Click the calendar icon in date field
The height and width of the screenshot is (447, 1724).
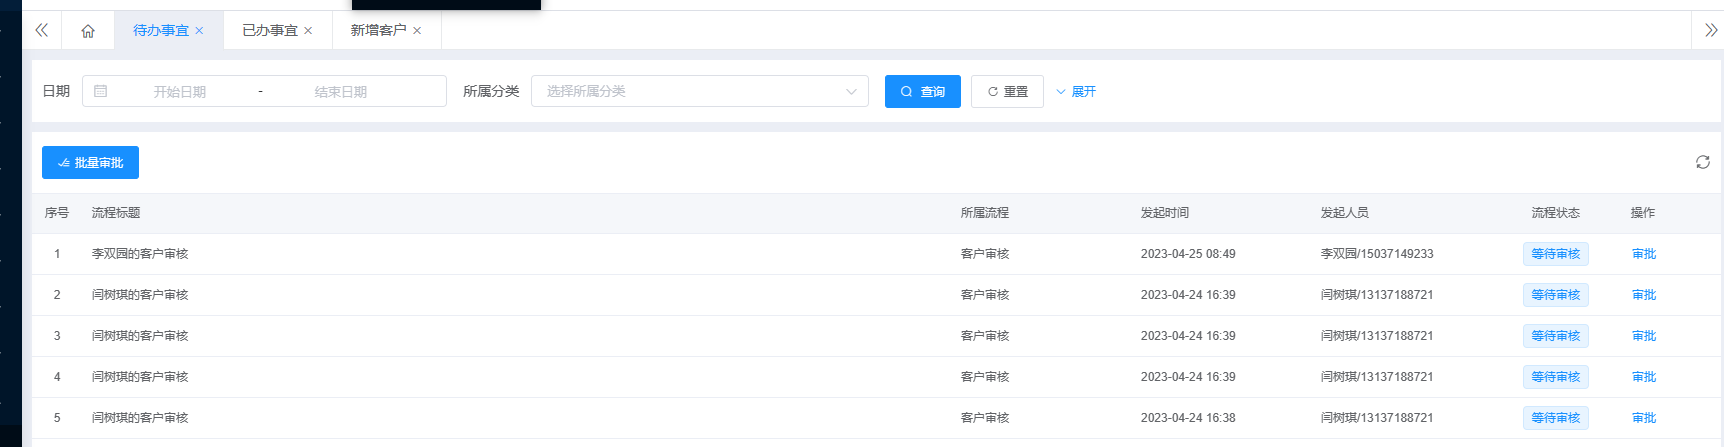[101, 91]
